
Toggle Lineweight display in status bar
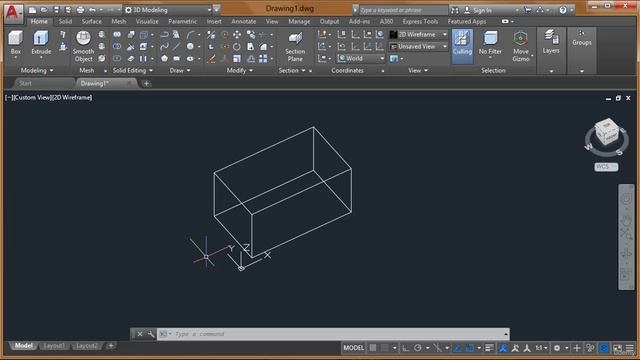click(x=489, y=348)
